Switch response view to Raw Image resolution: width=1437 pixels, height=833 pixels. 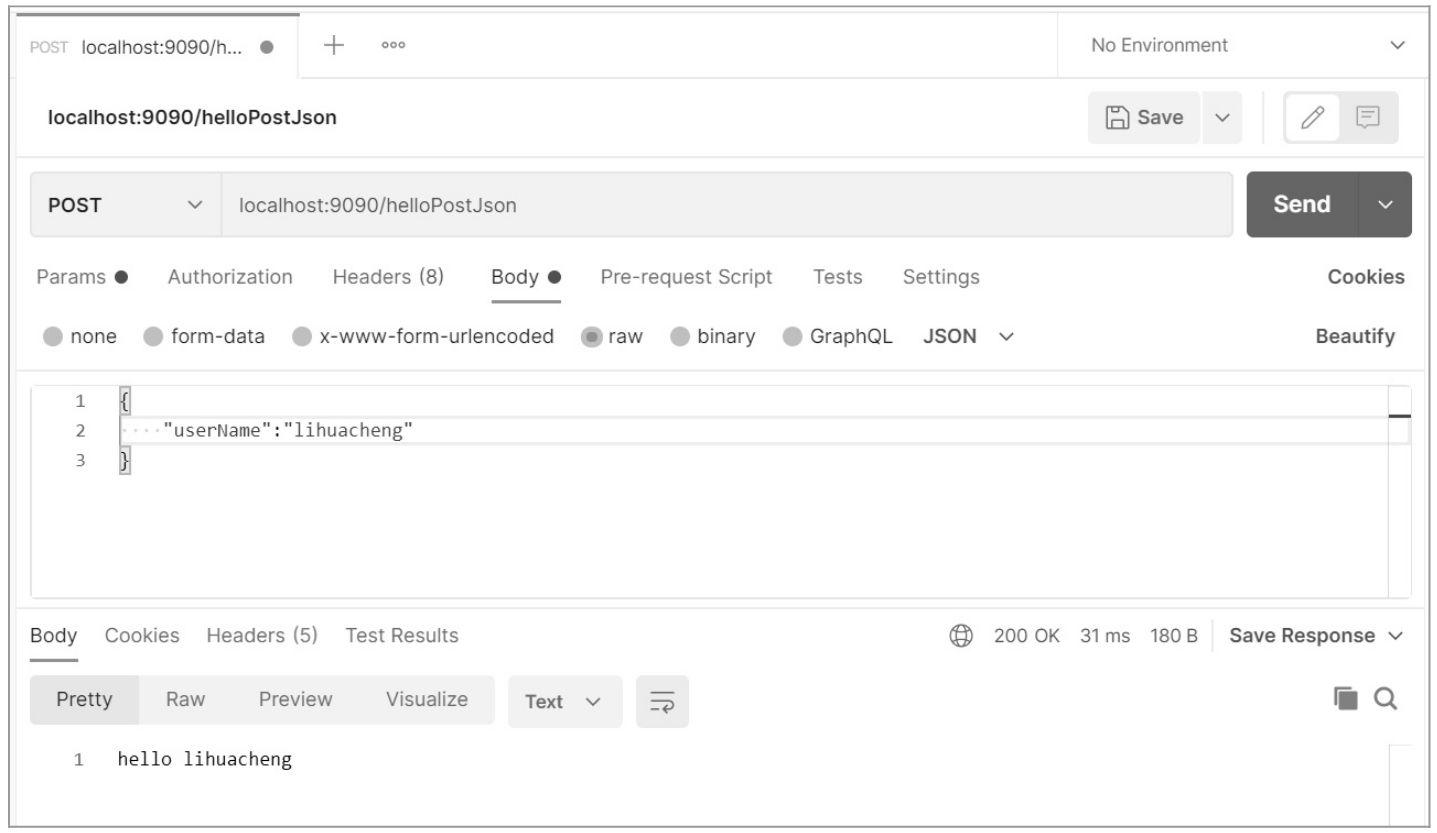[185, 700]
